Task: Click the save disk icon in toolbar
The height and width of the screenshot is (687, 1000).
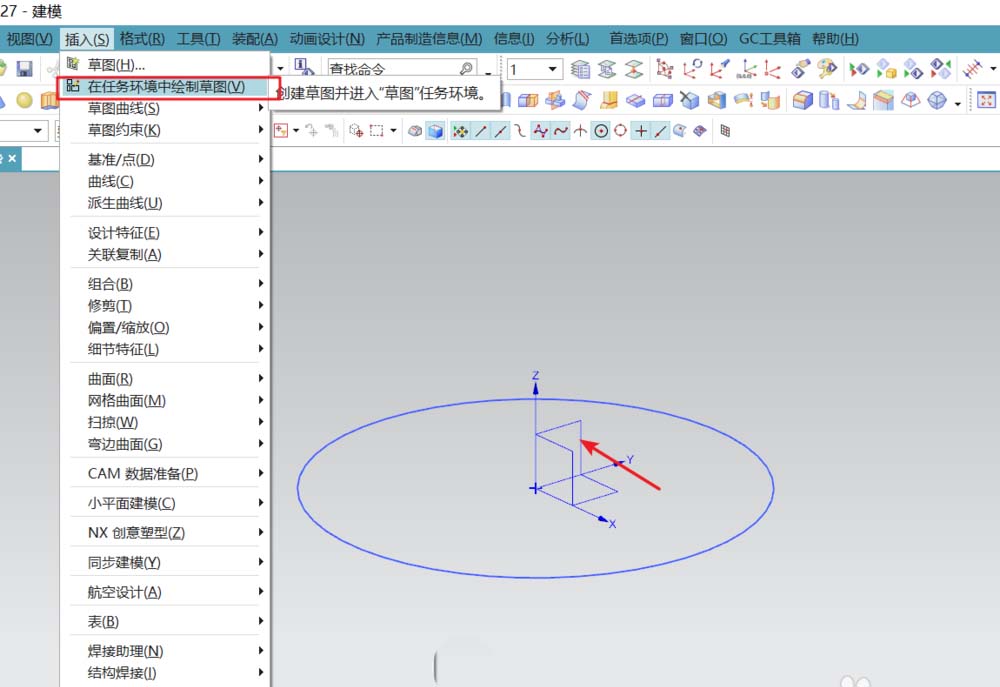Action: tap(24, 69)
